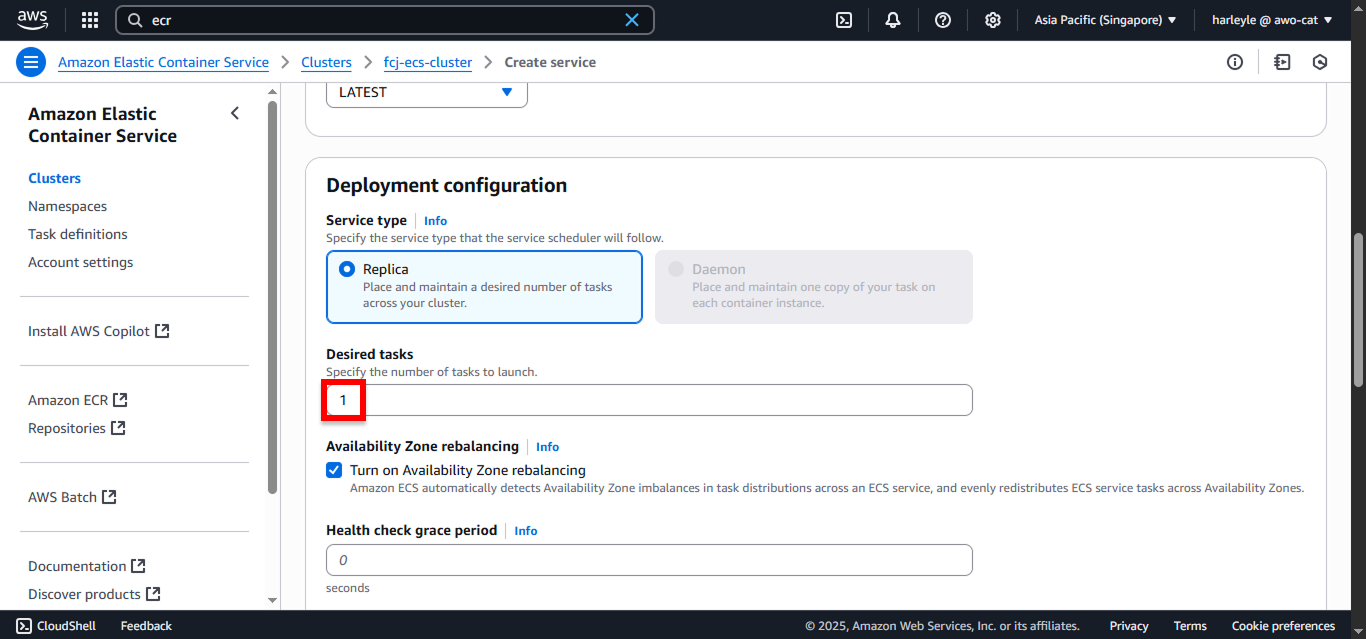Click the sidebar scroll down arrow
The height and width of the screenshot is (639, 1366).
coord(272,600)
